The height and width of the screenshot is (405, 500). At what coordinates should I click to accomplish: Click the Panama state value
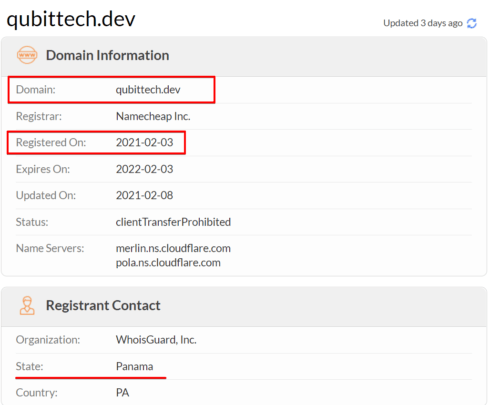tap(134, 366)
